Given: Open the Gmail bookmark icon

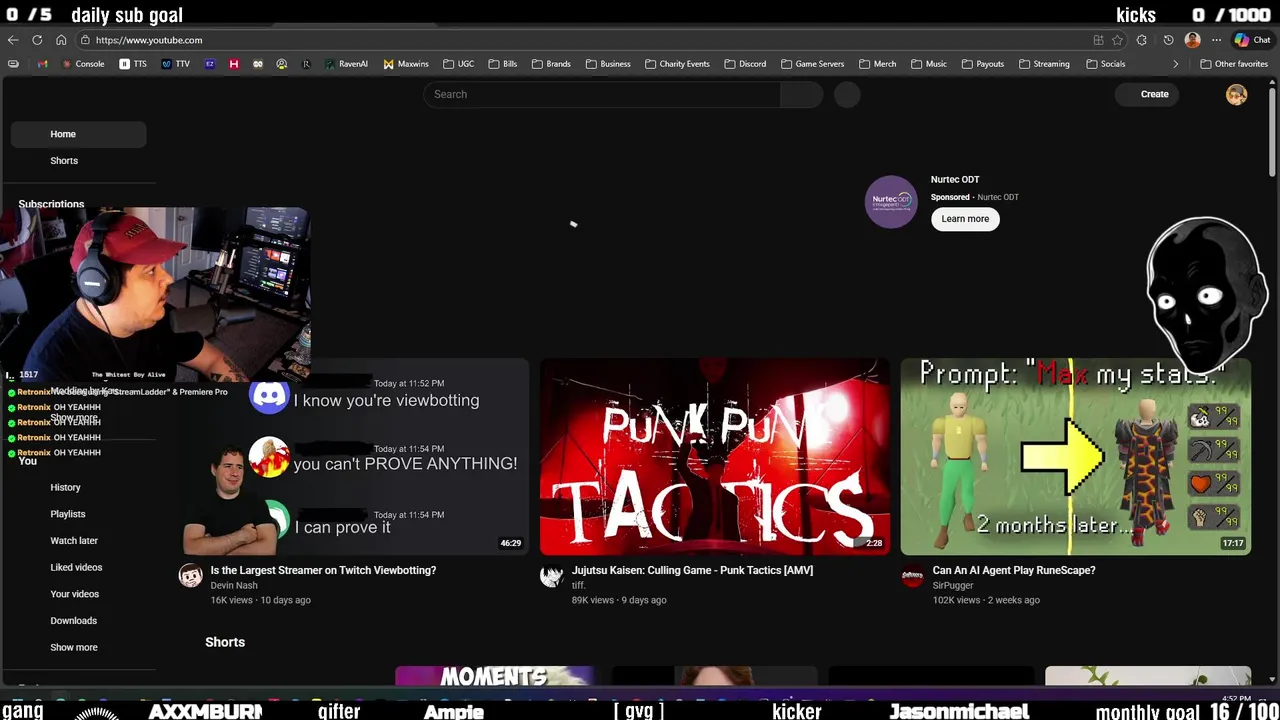Looking at the screenshot, I should pyautogui.click(x=42, y=64).
